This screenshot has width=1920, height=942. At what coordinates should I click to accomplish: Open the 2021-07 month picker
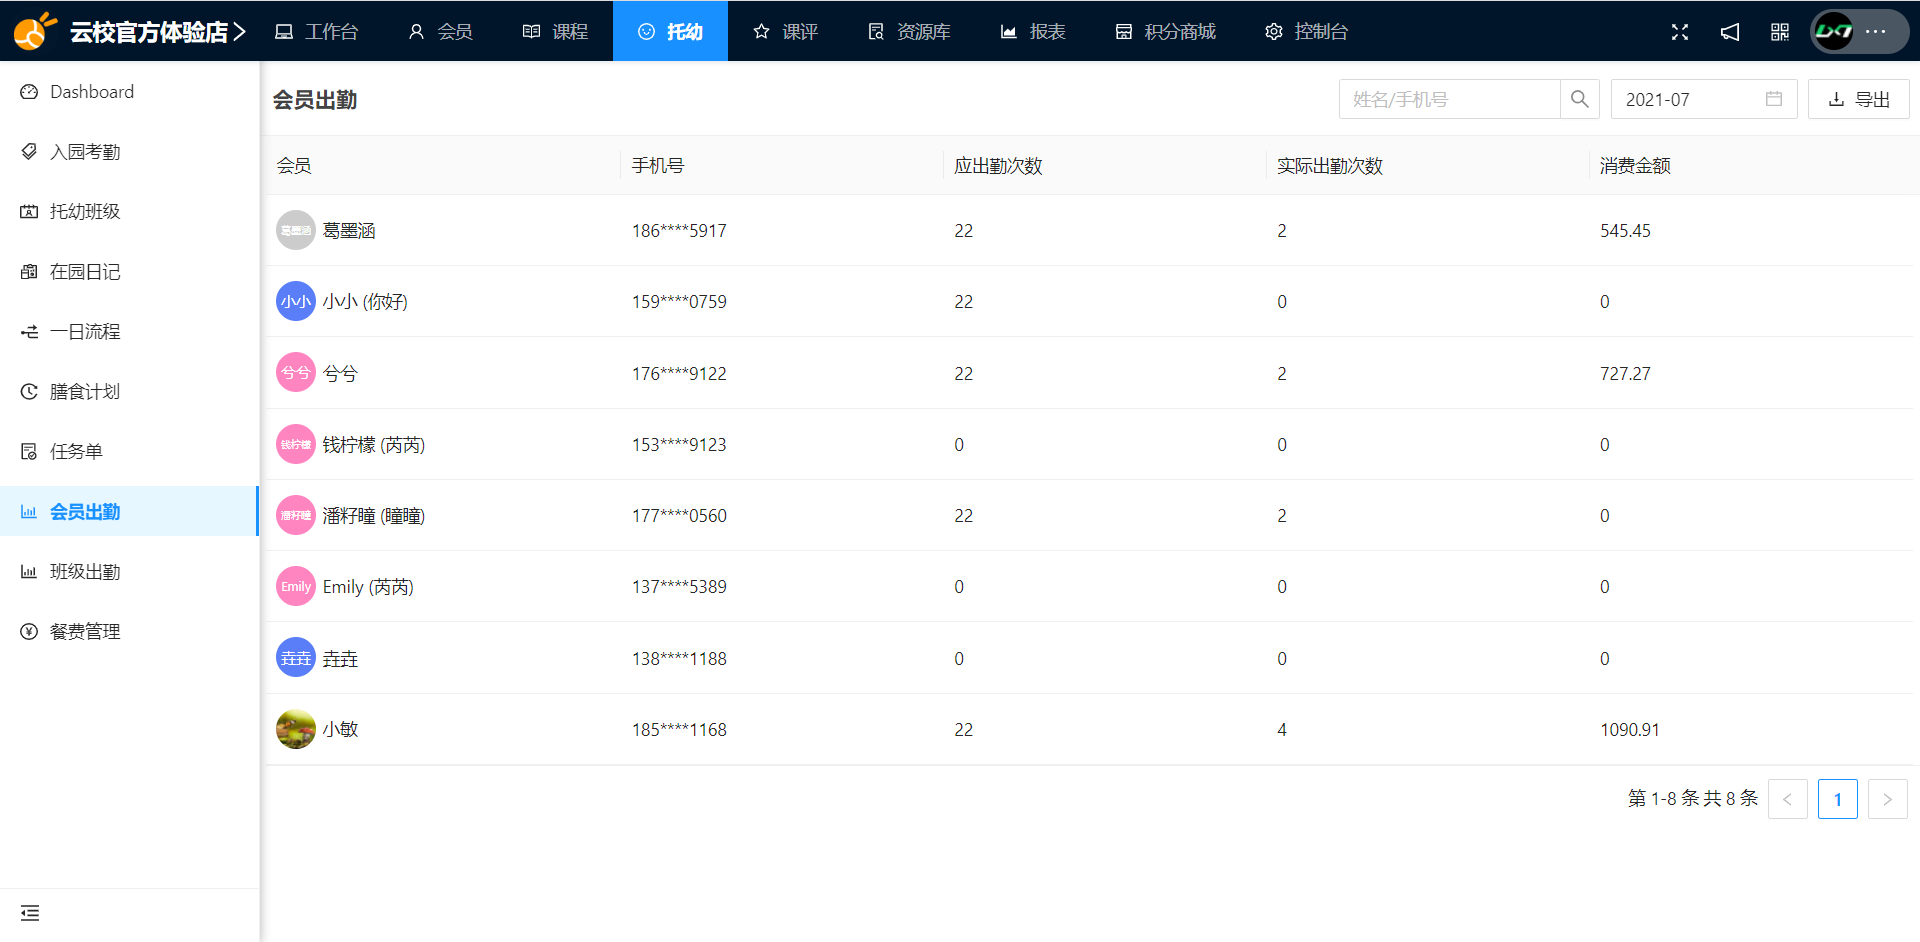coord(1704,99)
